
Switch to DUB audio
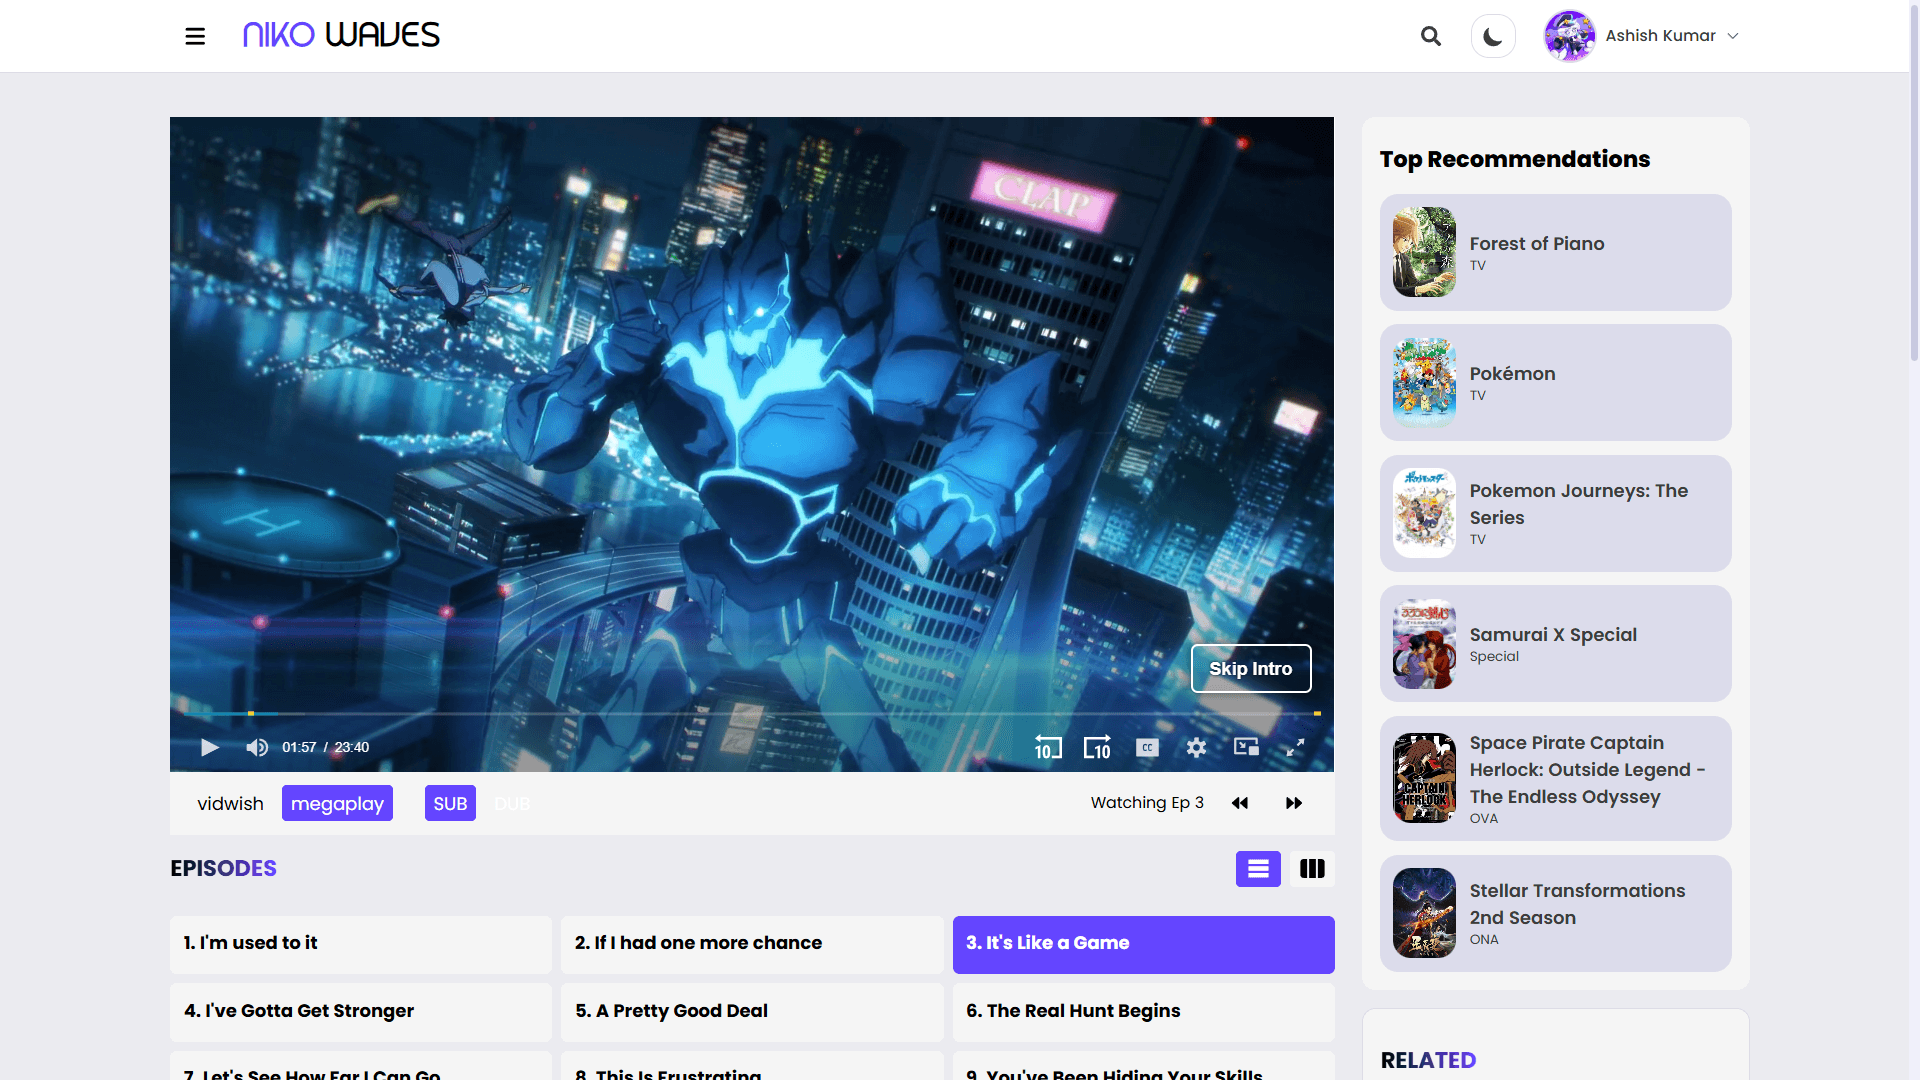(512, 803)
